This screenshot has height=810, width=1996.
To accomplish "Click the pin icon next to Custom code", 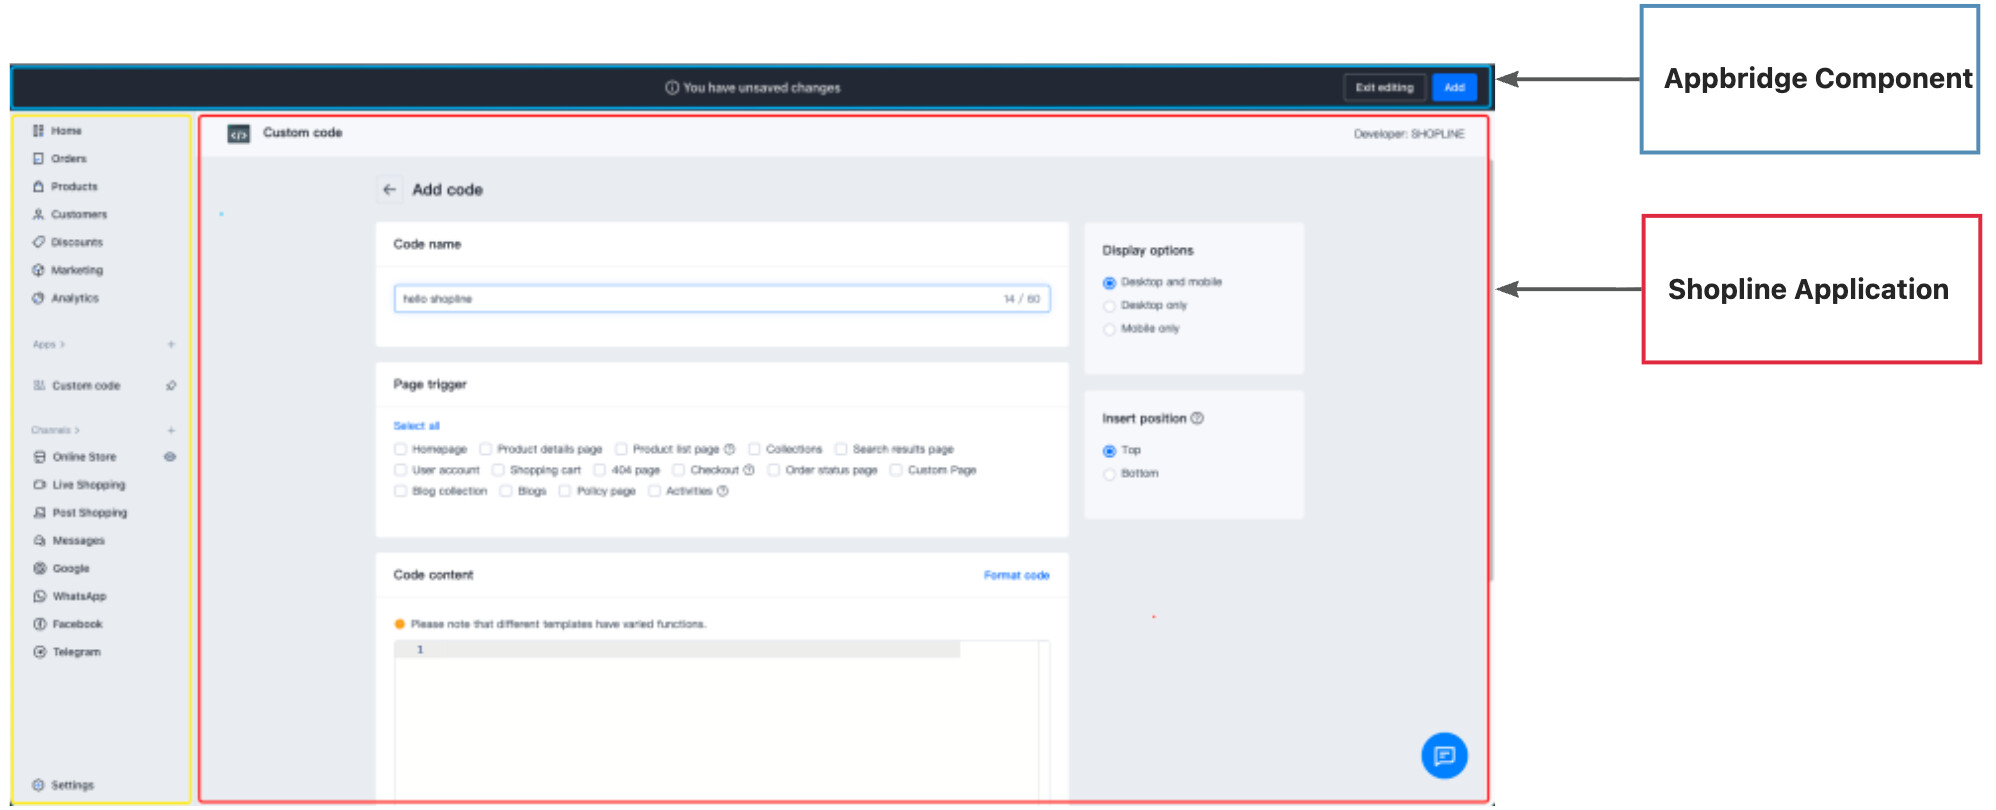I will [x=171, y=386].
